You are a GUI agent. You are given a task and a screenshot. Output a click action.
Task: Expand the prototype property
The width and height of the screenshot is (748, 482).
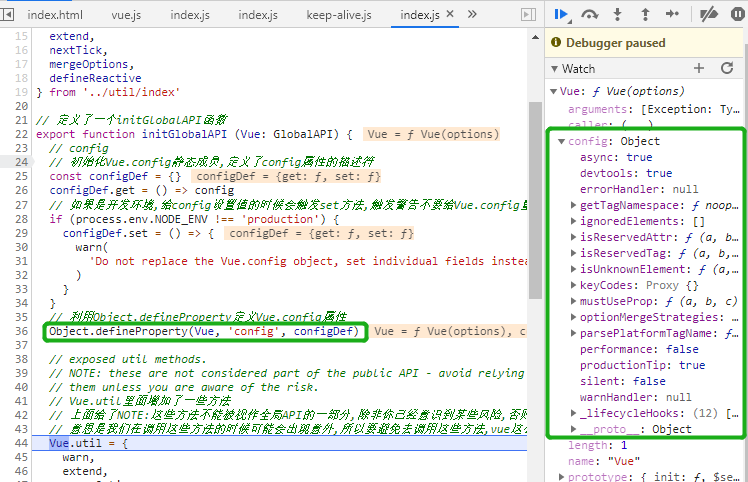(x=561, y=476)
